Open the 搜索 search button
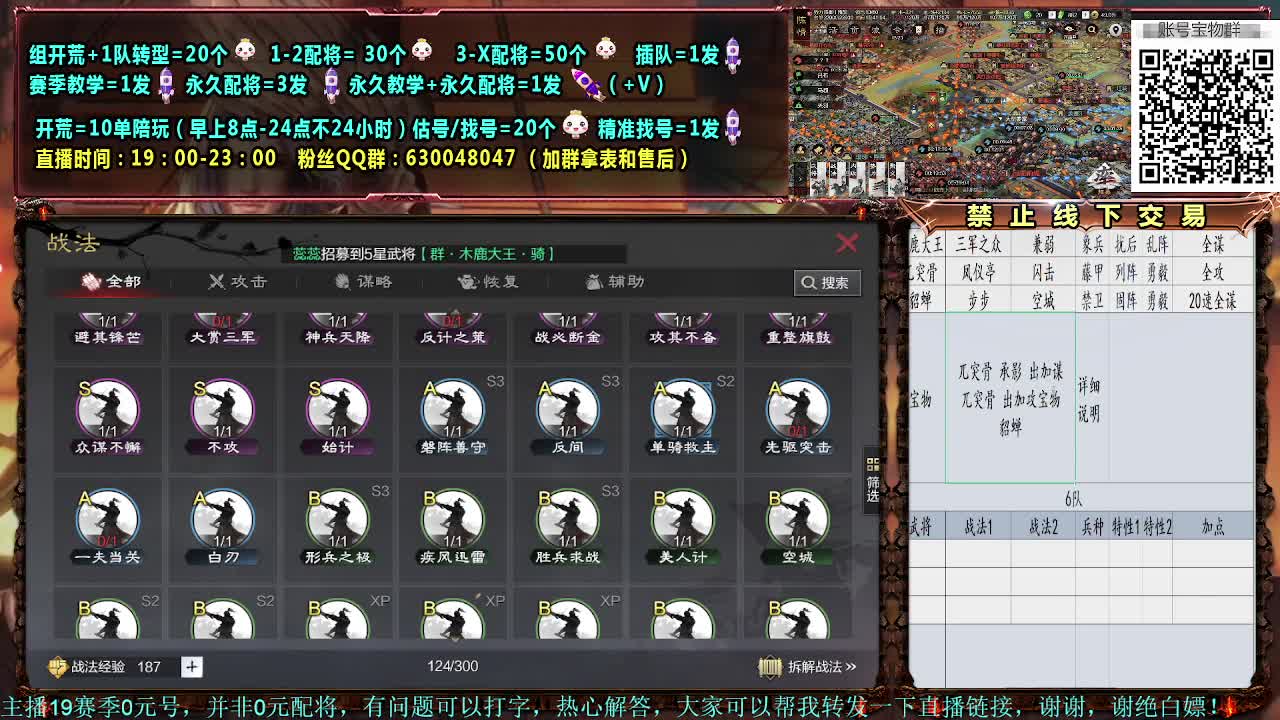This screenshot has height=720, width=1280. coord(827,283)
